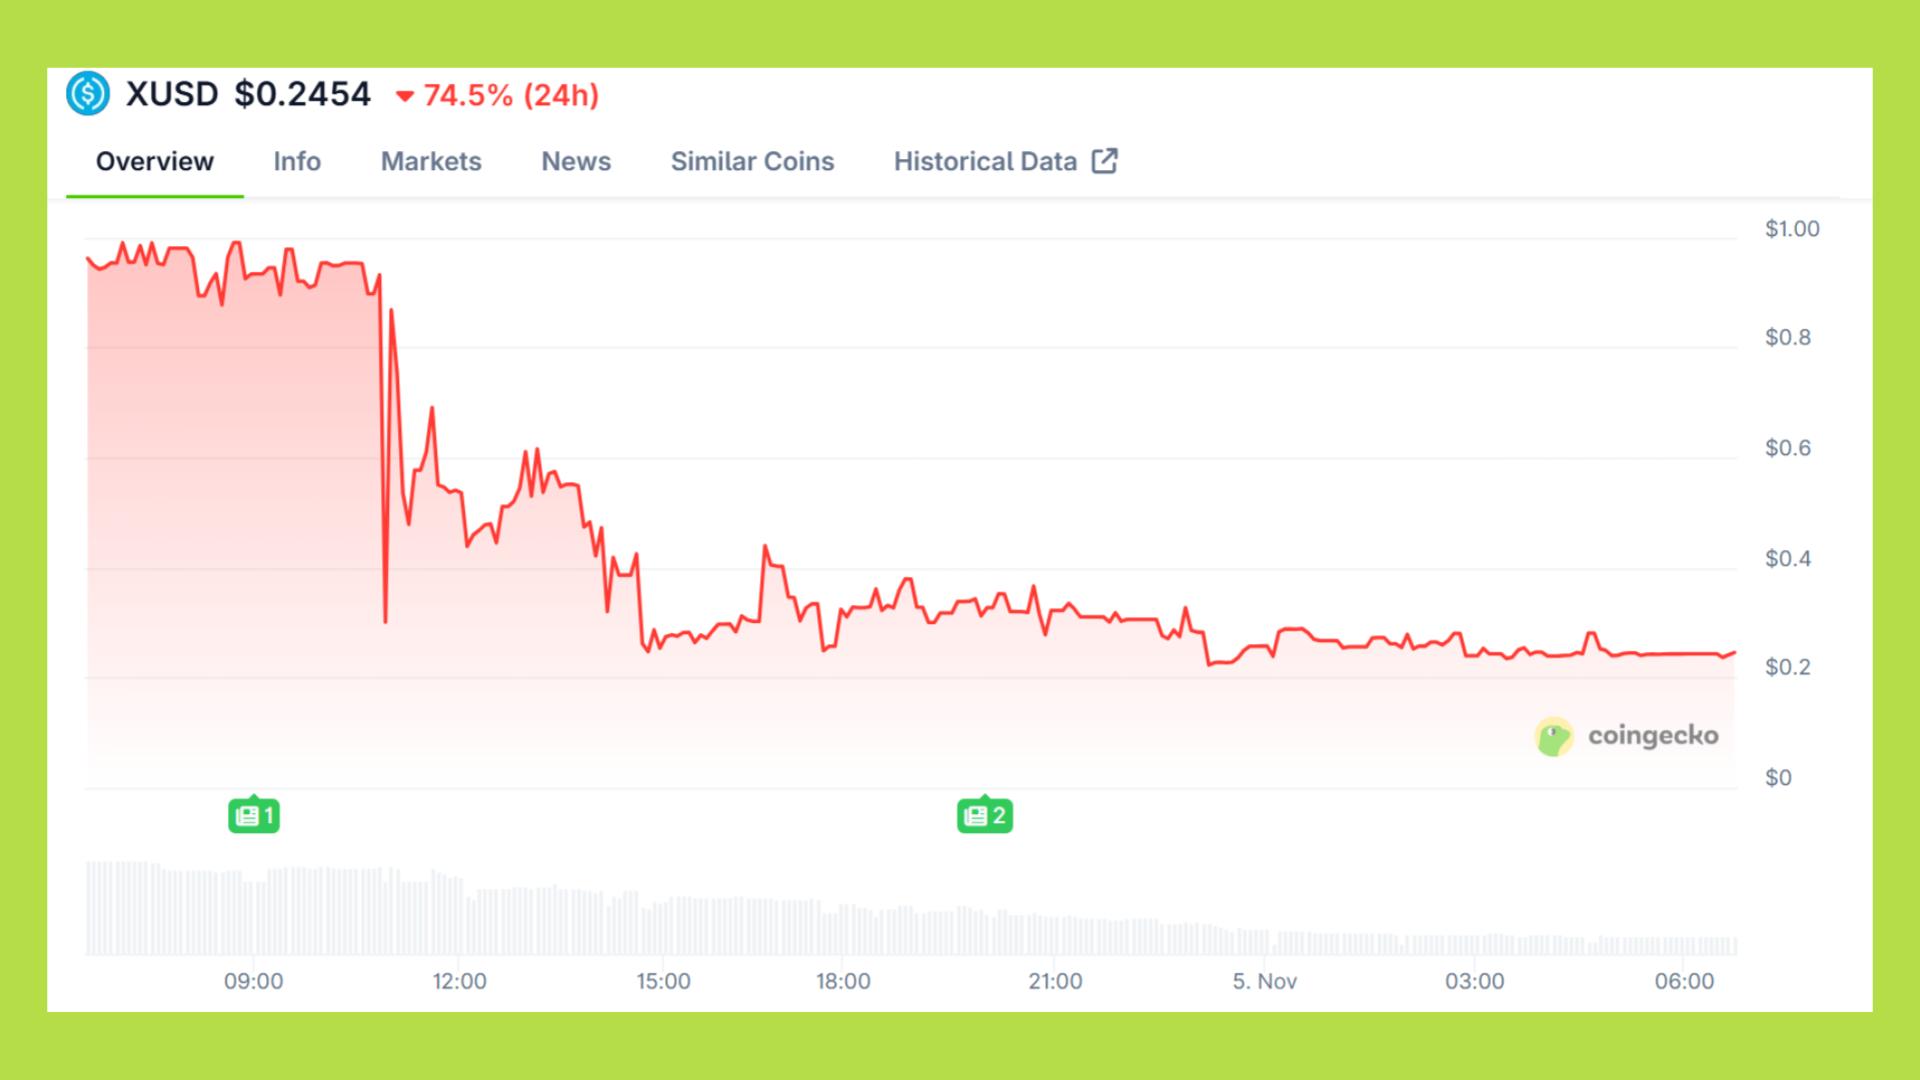Viewport: 1920px width, 1080px height.
Task: Open the Similar Coins tab
Action: [x=753, y=161]
